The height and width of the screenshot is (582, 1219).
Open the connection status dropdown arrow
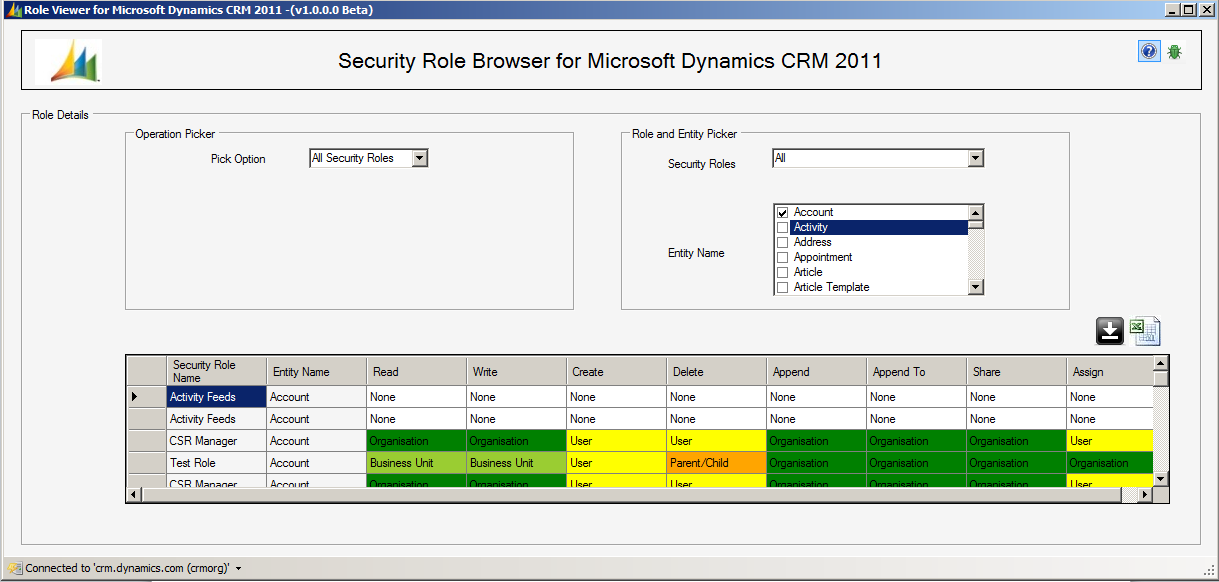tap(238, 568)
